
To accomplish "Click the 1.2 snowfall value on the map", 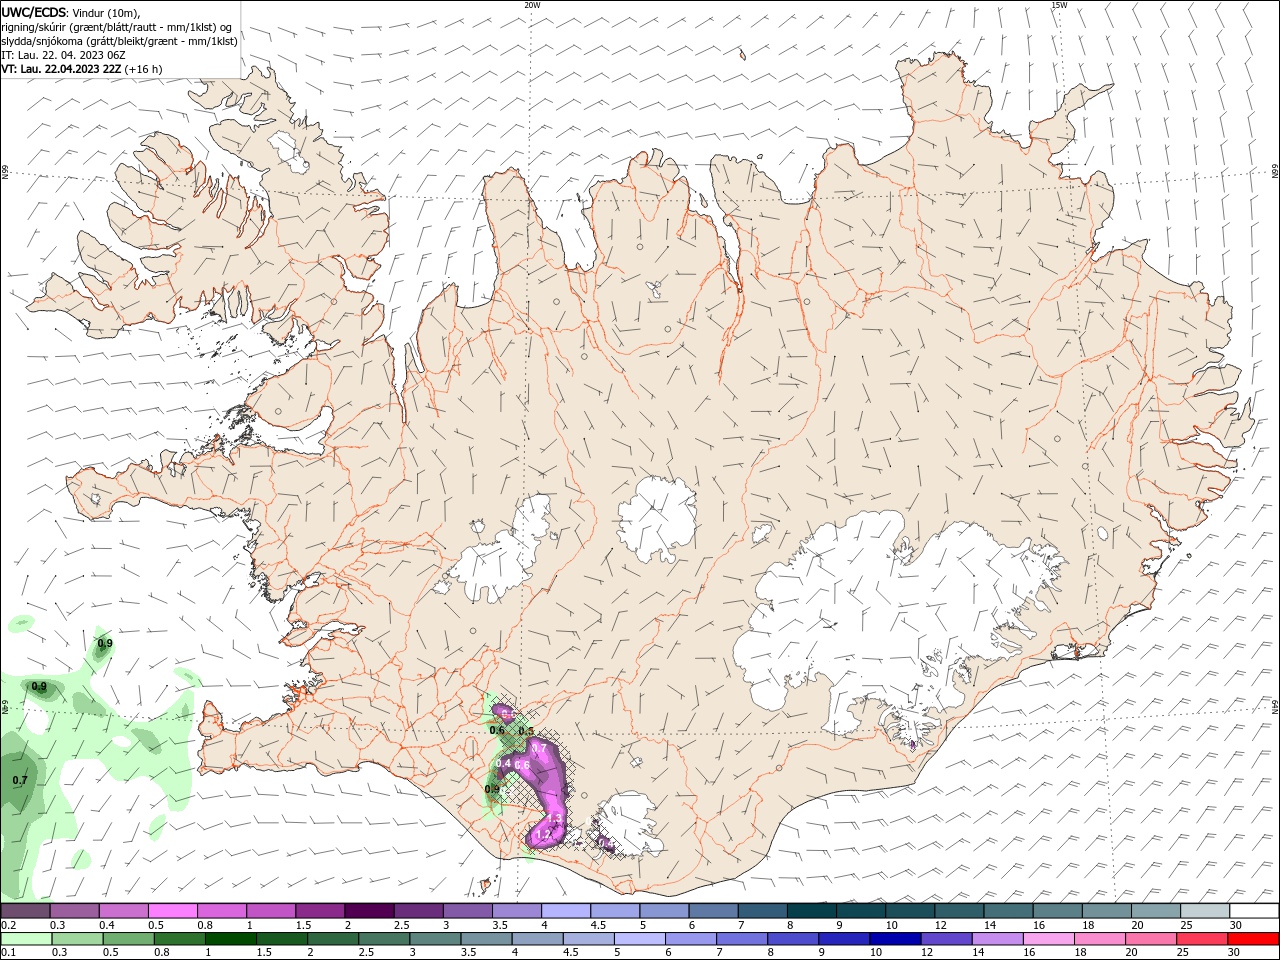I will (x=544, y=834).
